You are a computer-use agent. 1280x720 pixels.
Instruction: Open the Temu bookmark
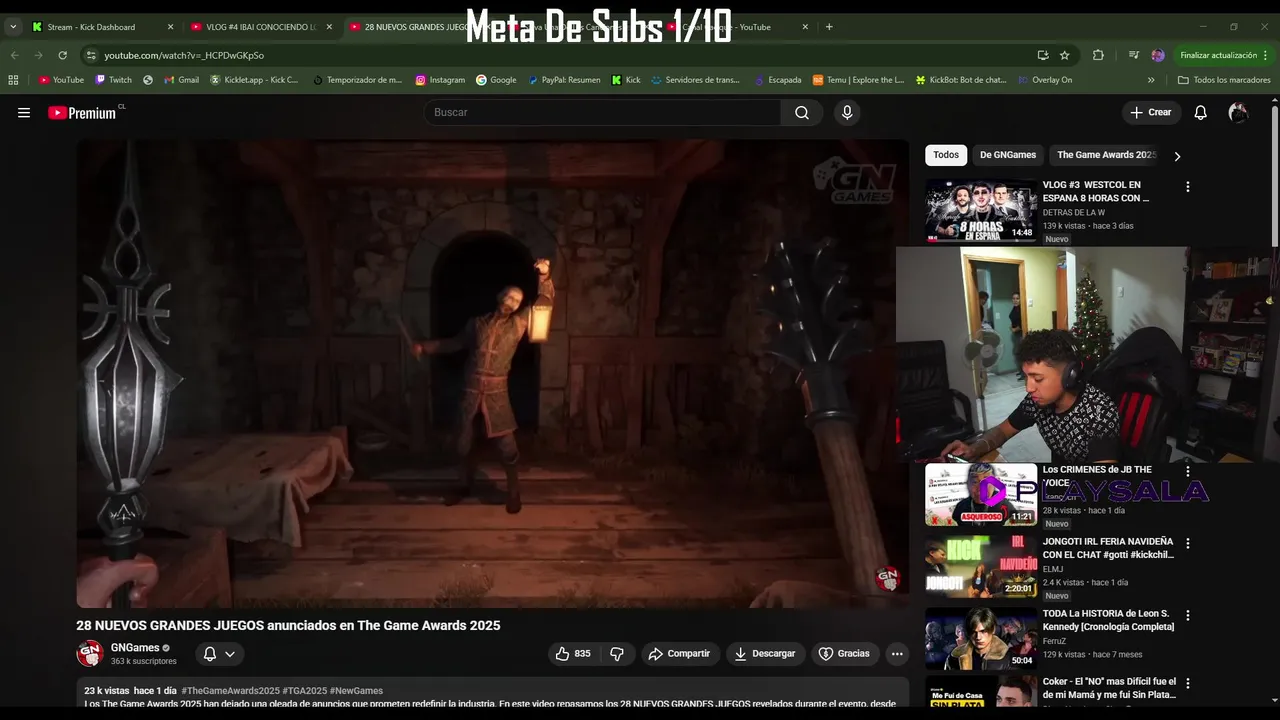[858, 80]
